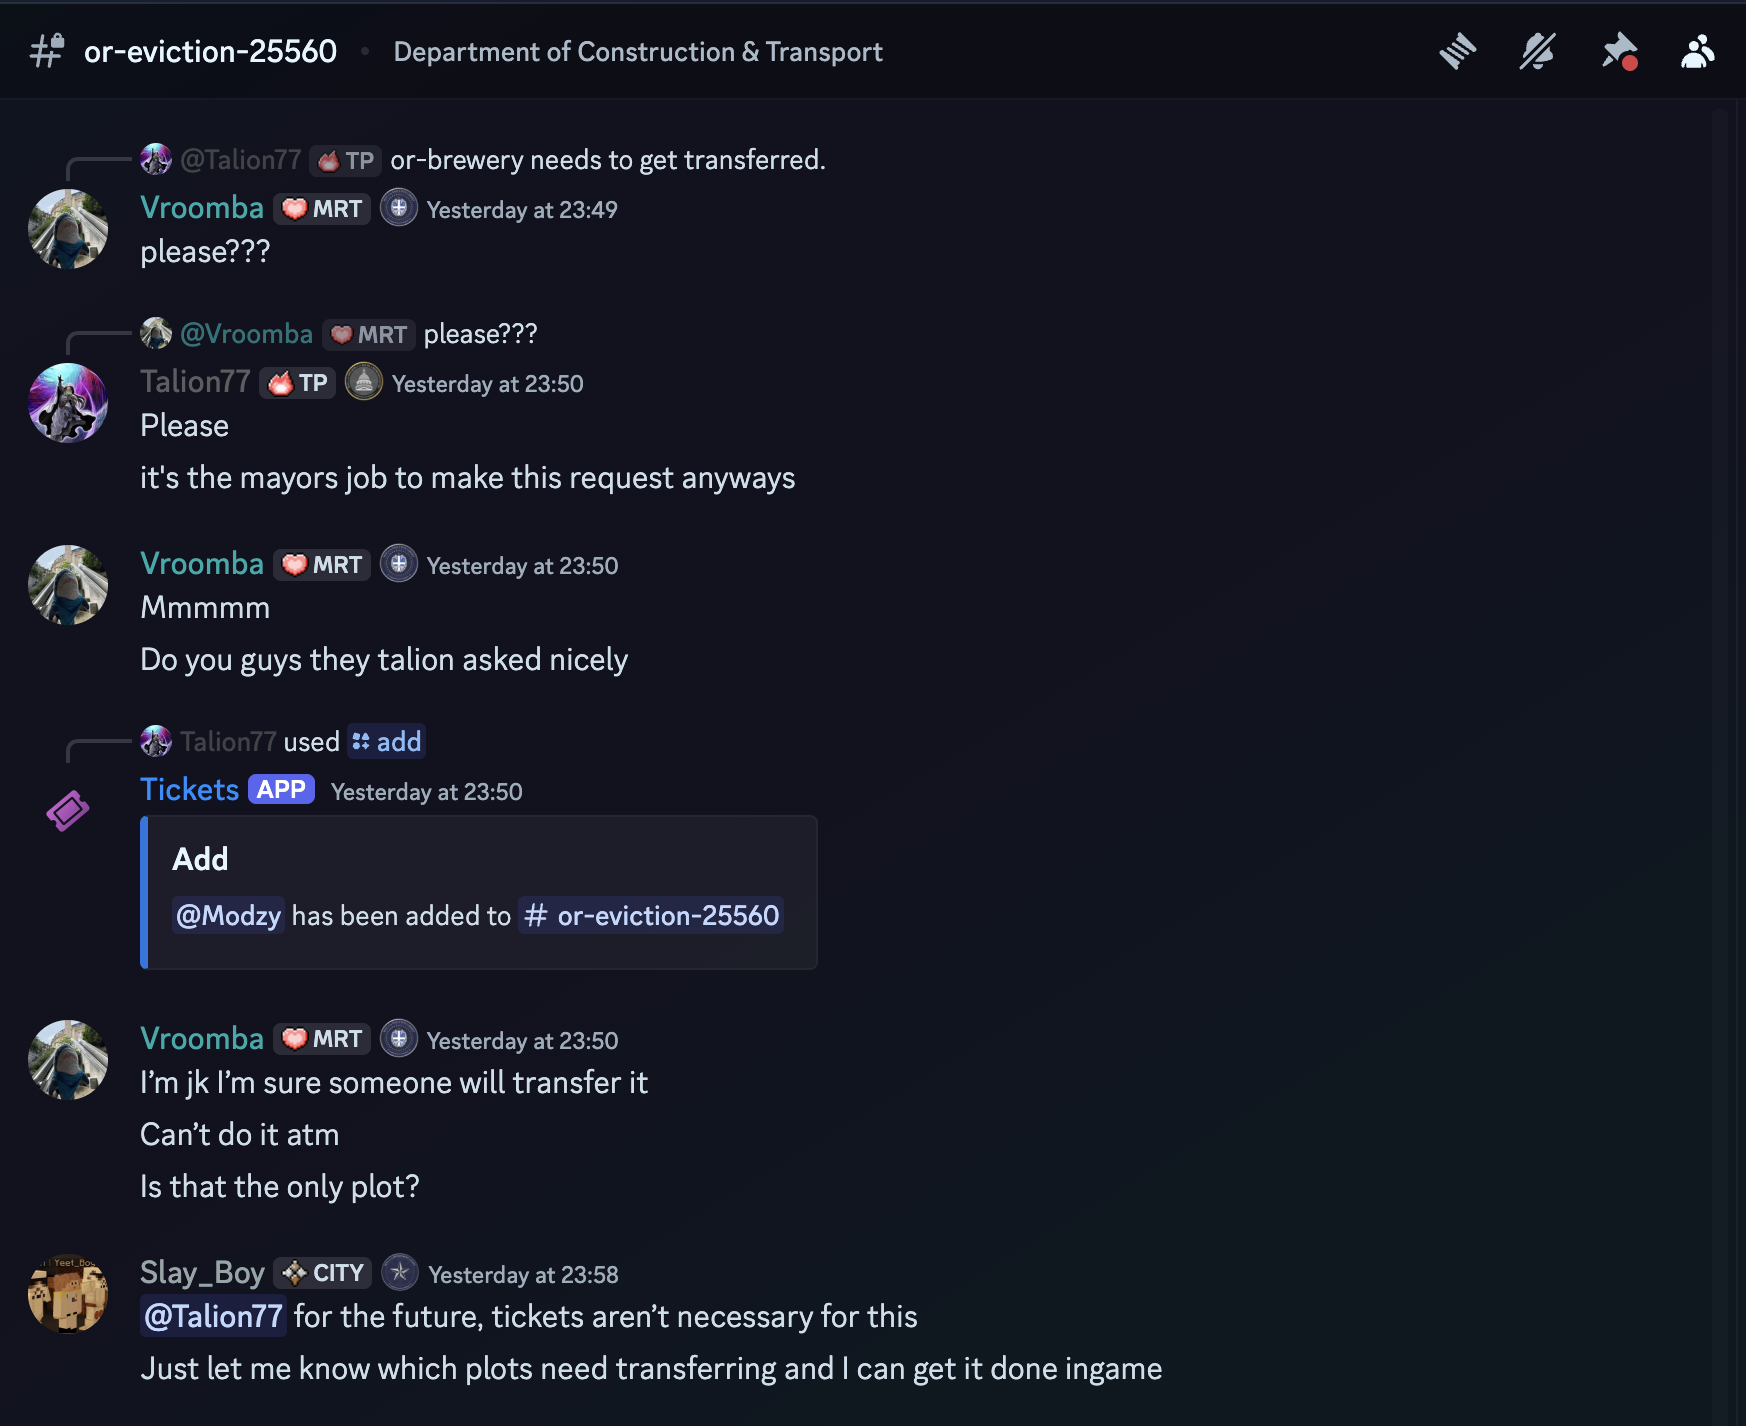The width and height of the screenshot is (1746, 1426).
Task: Click Vroomba's avatar beside the "Mmmmm" message
Action: pyautogui.click(x=68, y=585)
